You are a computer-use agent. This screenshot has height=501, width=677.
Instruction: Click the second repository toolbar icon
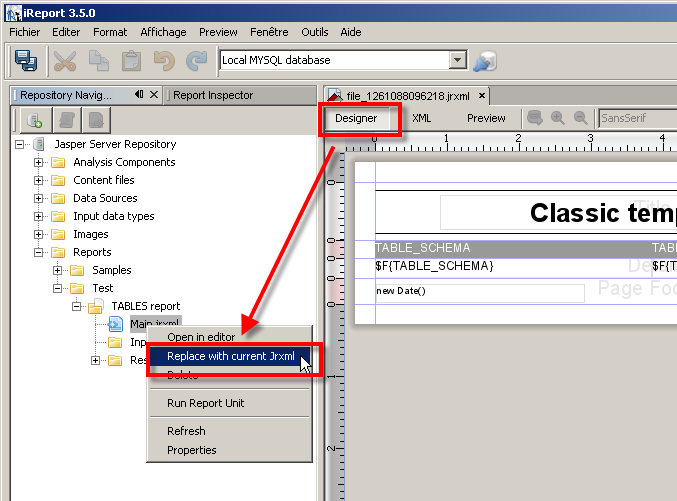point(66,120)
